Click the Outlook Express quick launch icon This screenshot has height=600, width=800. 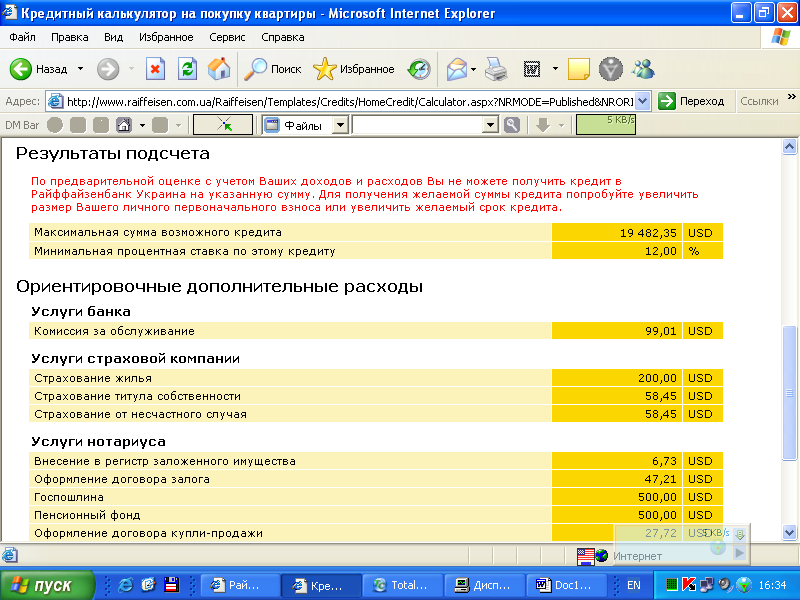[x=148, y=585]
